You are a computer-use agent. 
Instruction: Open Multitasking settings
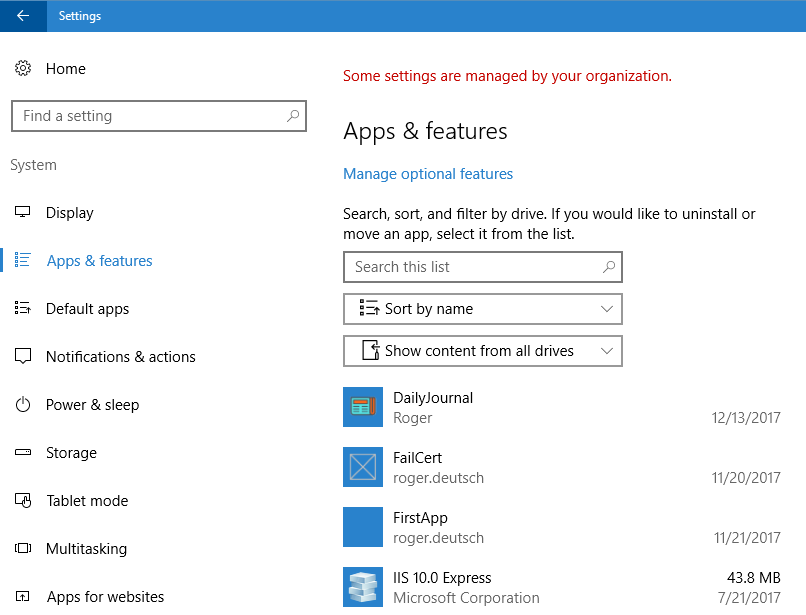click(x=86, y=549)
